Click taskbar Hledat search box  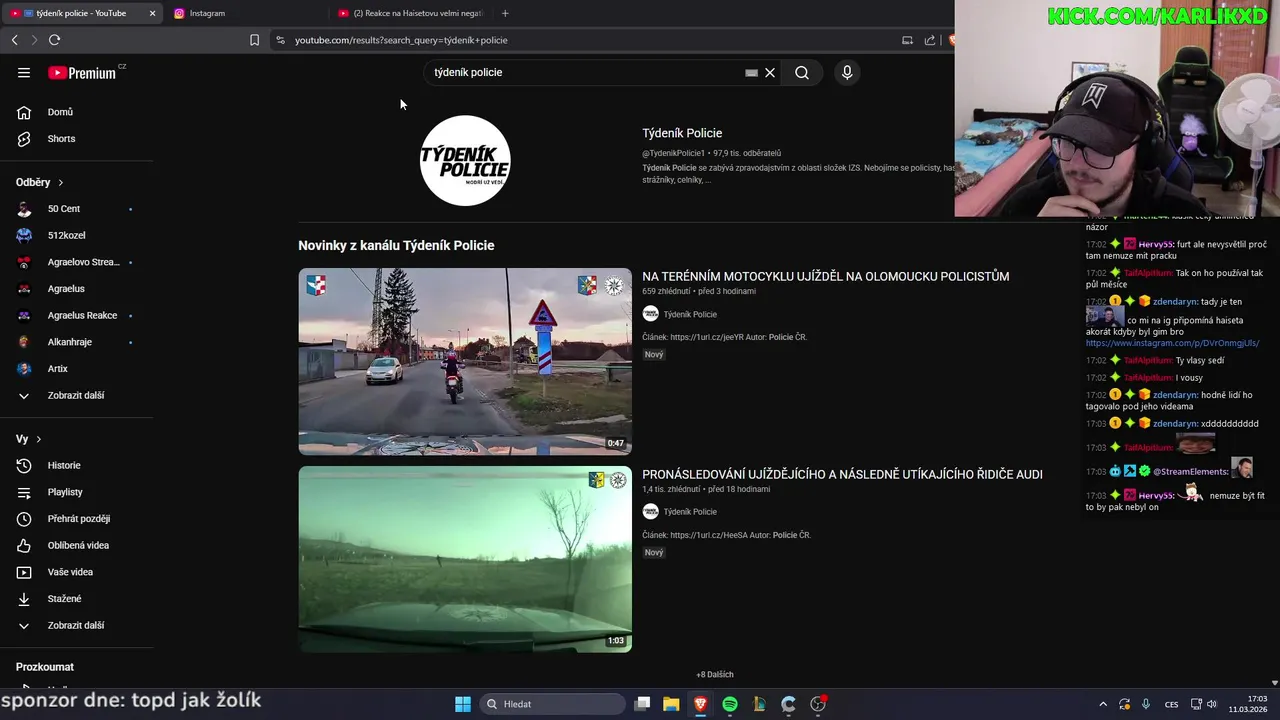[x=550, y=704]
